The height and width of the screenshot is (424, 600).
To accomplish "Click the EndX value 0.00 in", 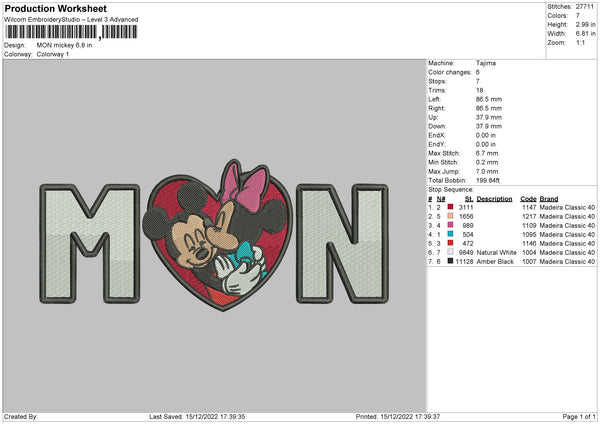I will [486, 135].
